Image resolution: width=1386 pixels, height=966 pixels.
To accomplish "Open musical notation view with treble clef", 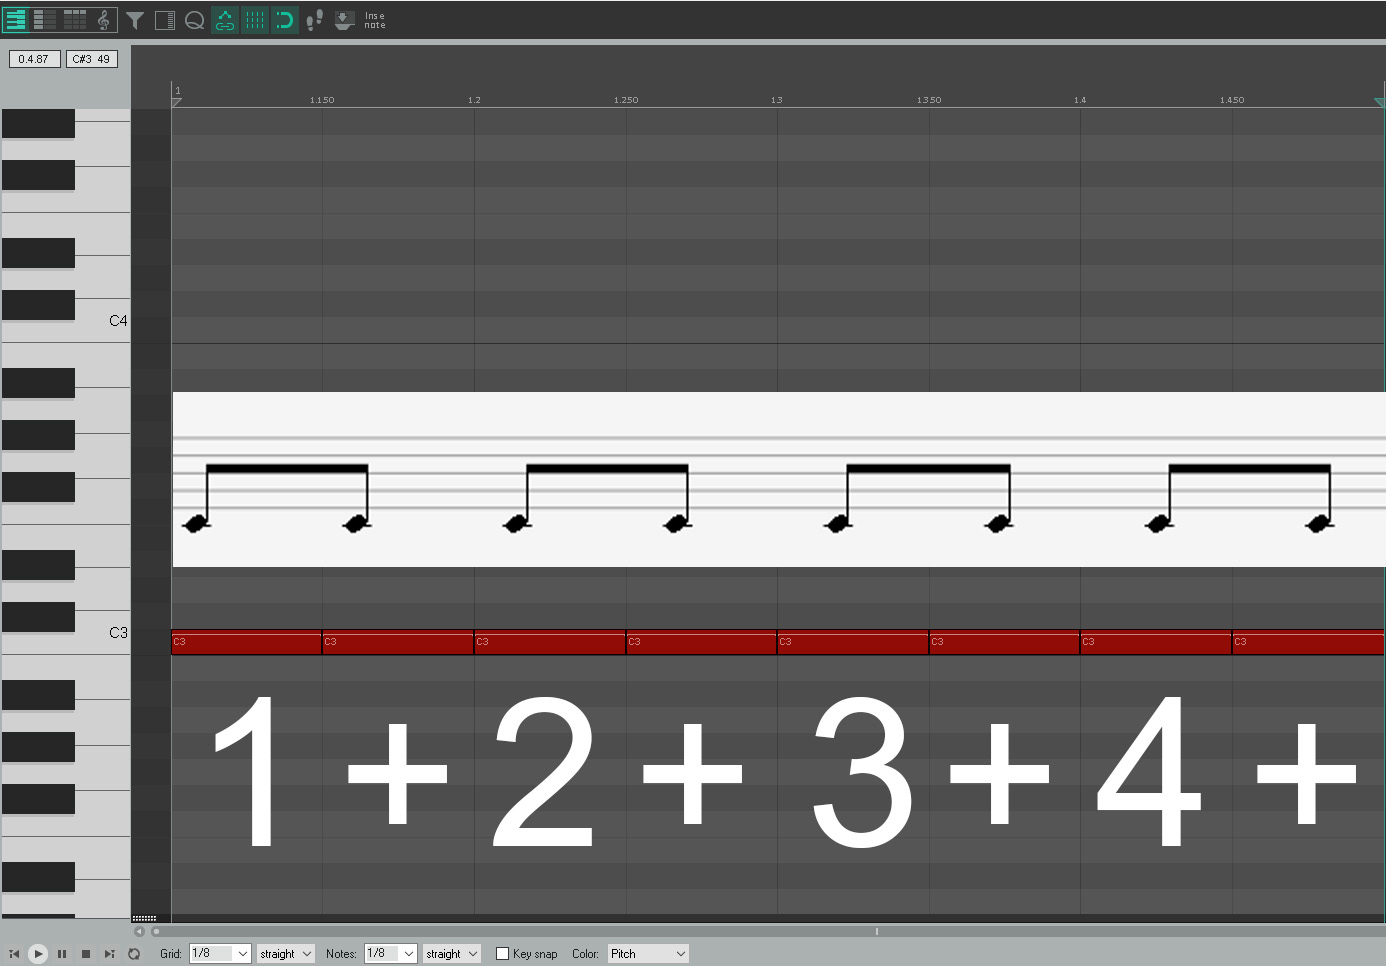I will (104, 20).
